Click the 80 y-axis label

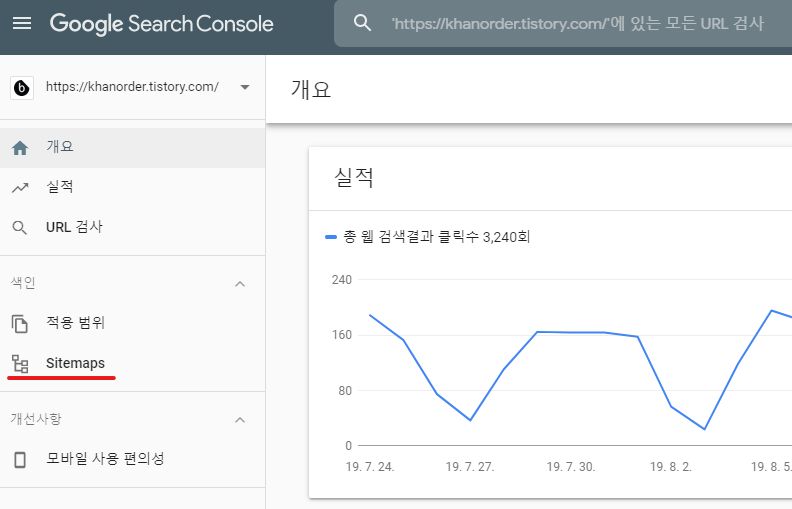345,390
